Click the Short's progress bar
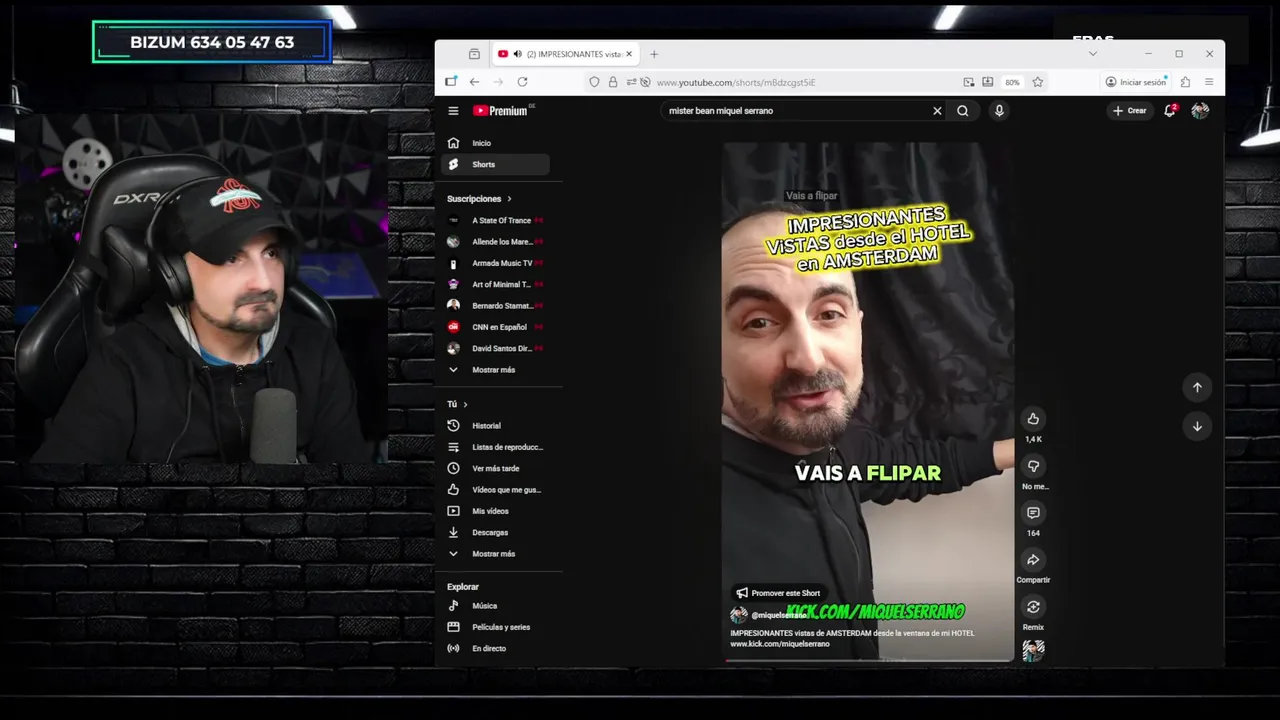 point(868,660)
